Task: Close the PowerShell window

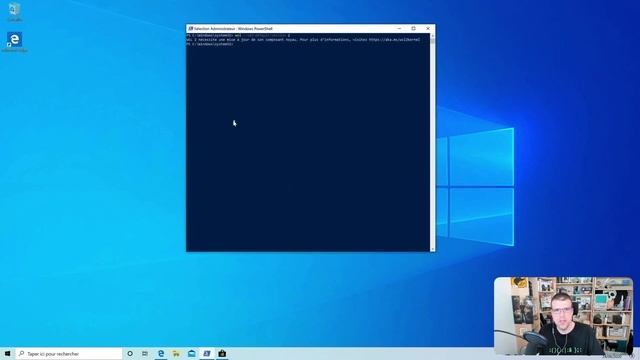Action: [428, 29]
